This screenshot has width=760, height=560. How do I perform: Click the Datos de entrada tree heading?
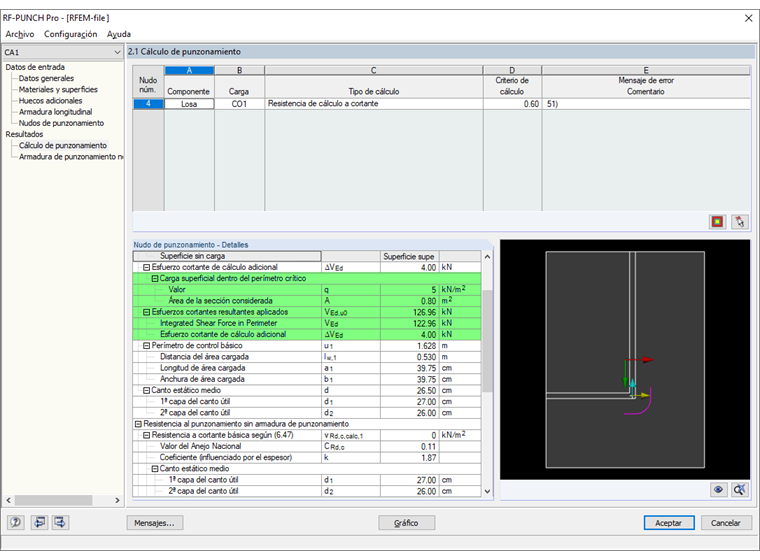click(35, 67)
